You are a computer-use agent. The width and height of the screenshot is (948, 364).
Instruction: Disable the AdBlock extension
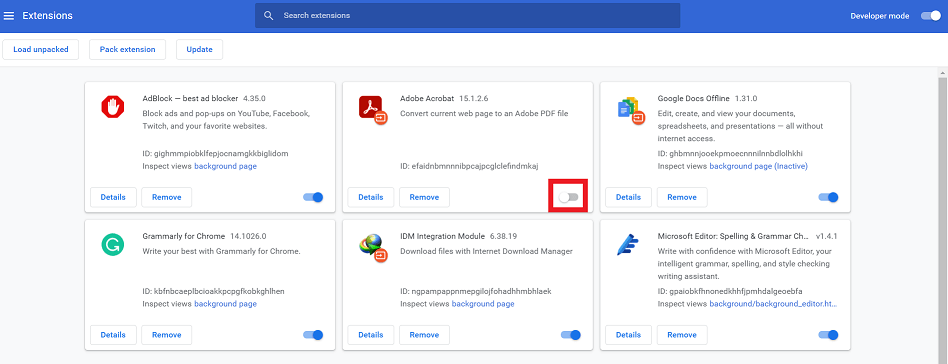click(313, 197)
